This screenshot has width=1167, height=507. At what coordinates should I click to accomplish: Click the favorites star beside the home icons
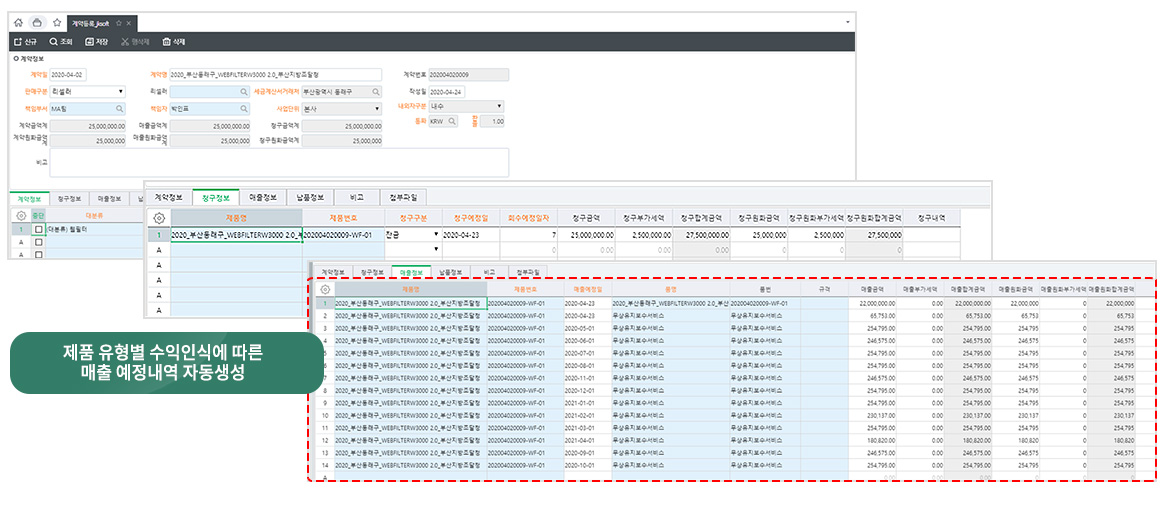click(x=57, y=23)
